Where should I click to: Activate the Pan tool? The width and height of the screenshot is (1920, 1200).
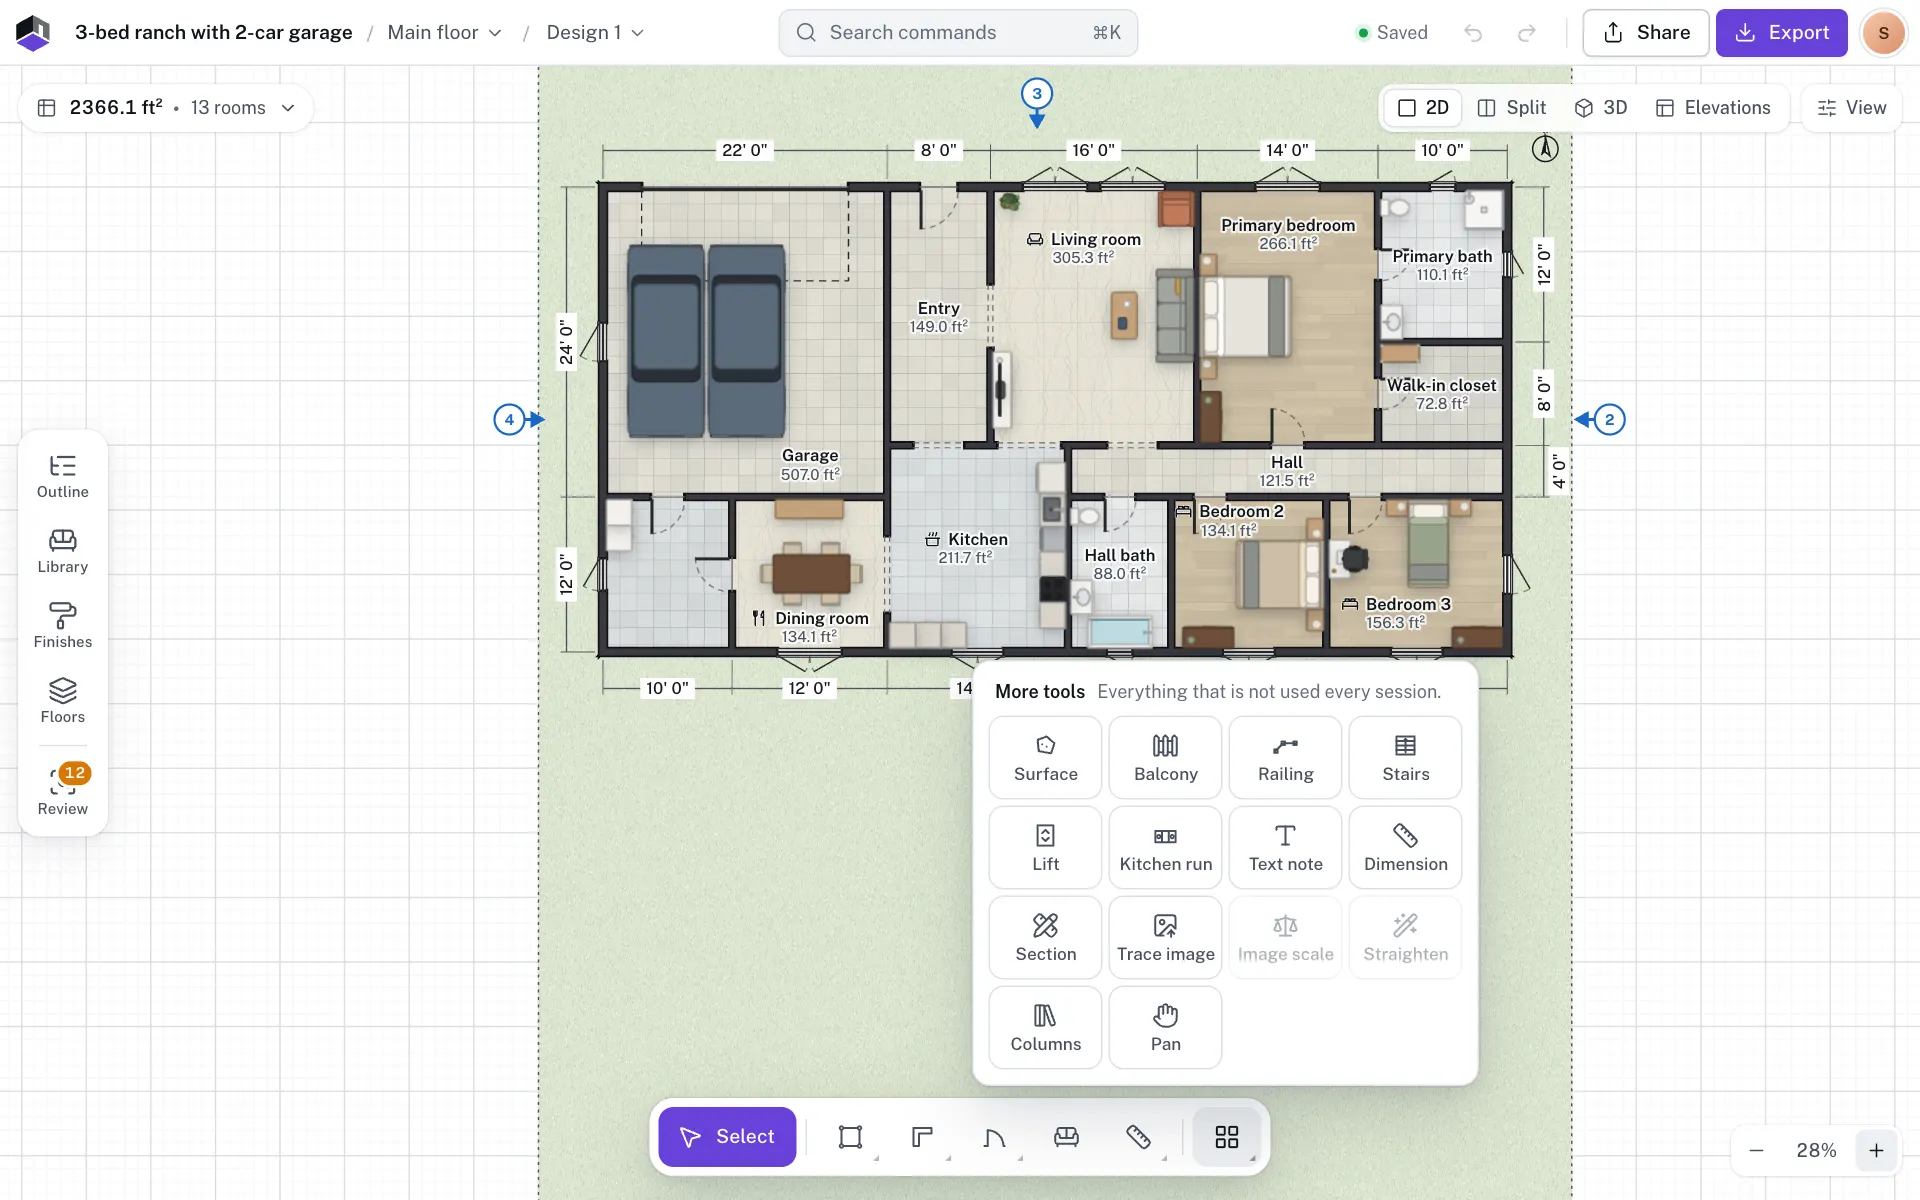click(x=1165, y=1027)
